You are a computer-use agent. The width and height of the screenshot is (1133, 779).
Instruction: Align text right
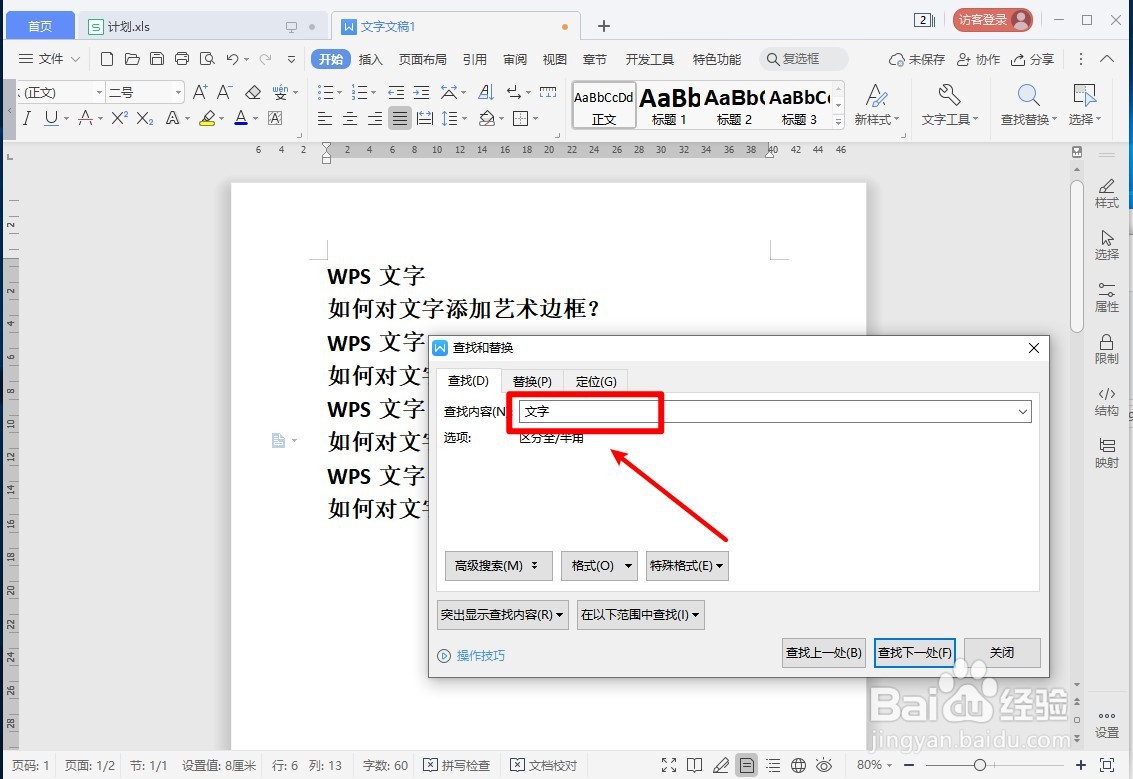tap(374, 119)
